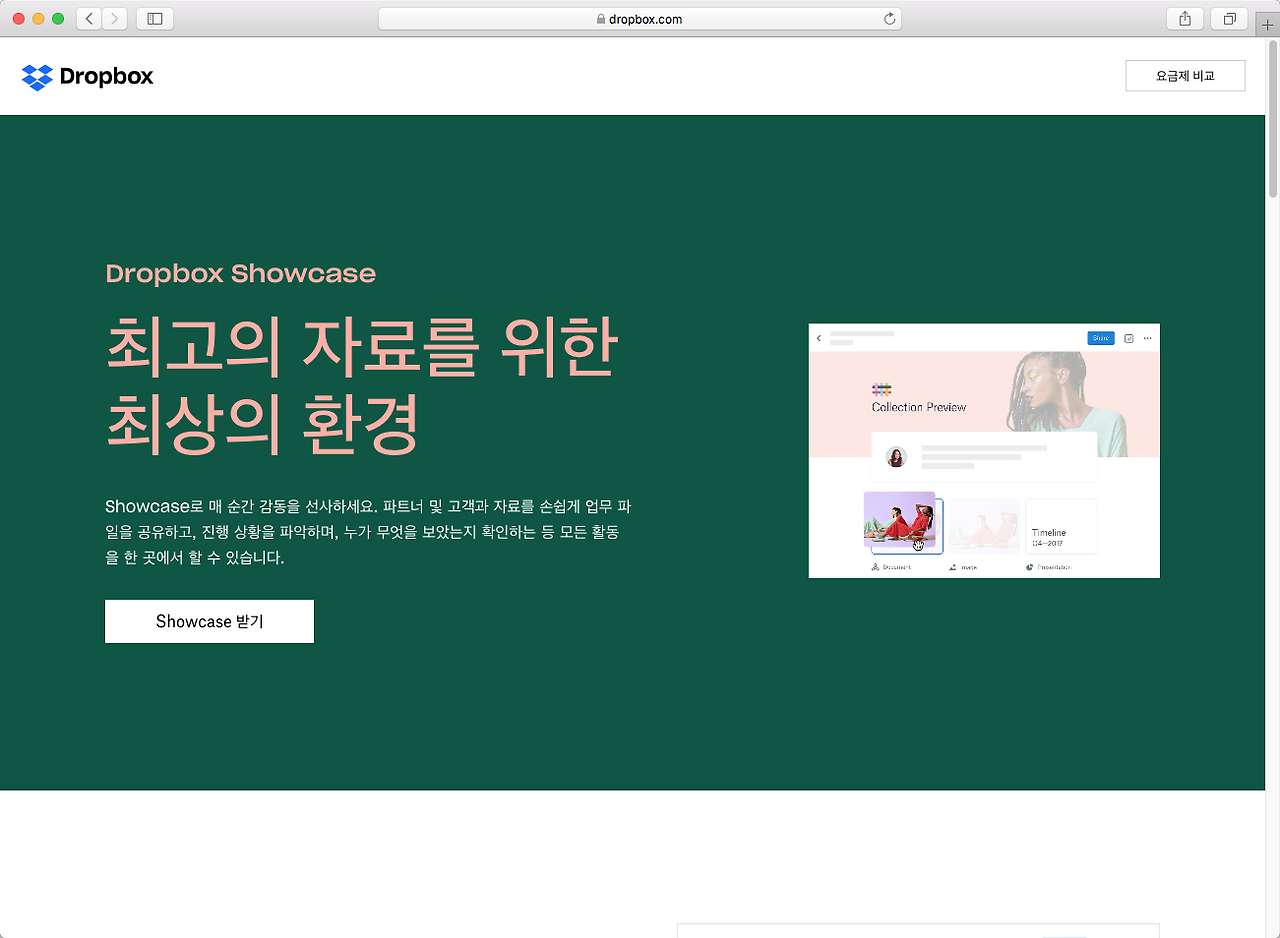Click the red-outfit photo thumbnail in mockup
The image size is (1280, 938).
point(900,520)
